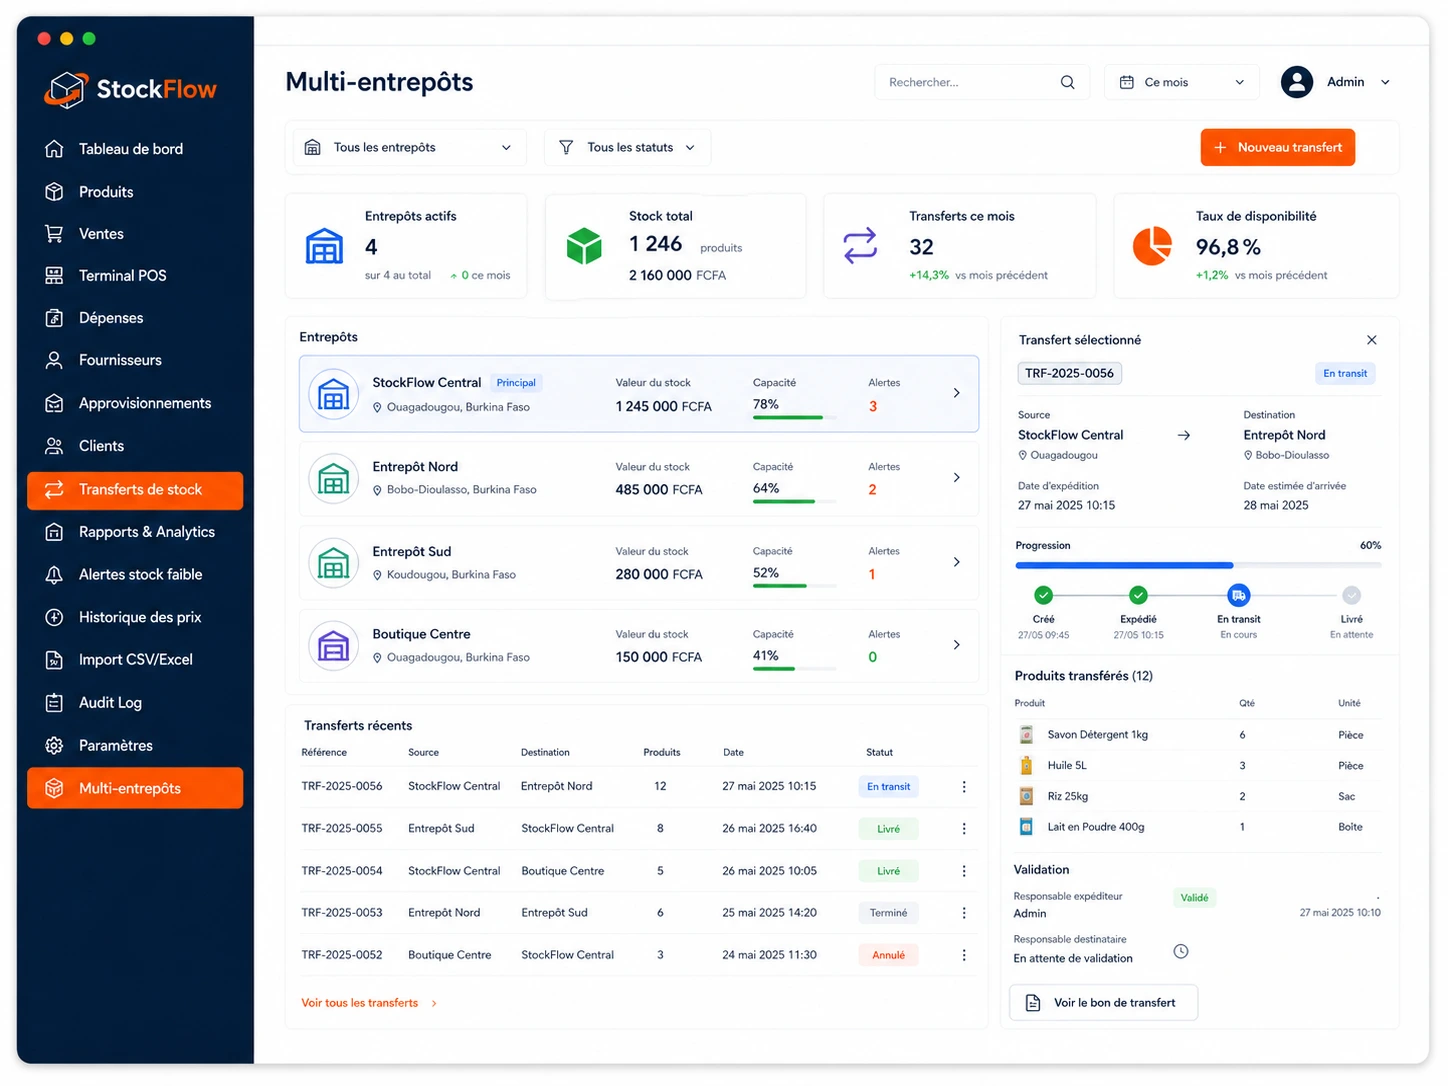Click the Taux de disponibilité pie icon
The image size is (1448, 1086).
point(1152,245)
